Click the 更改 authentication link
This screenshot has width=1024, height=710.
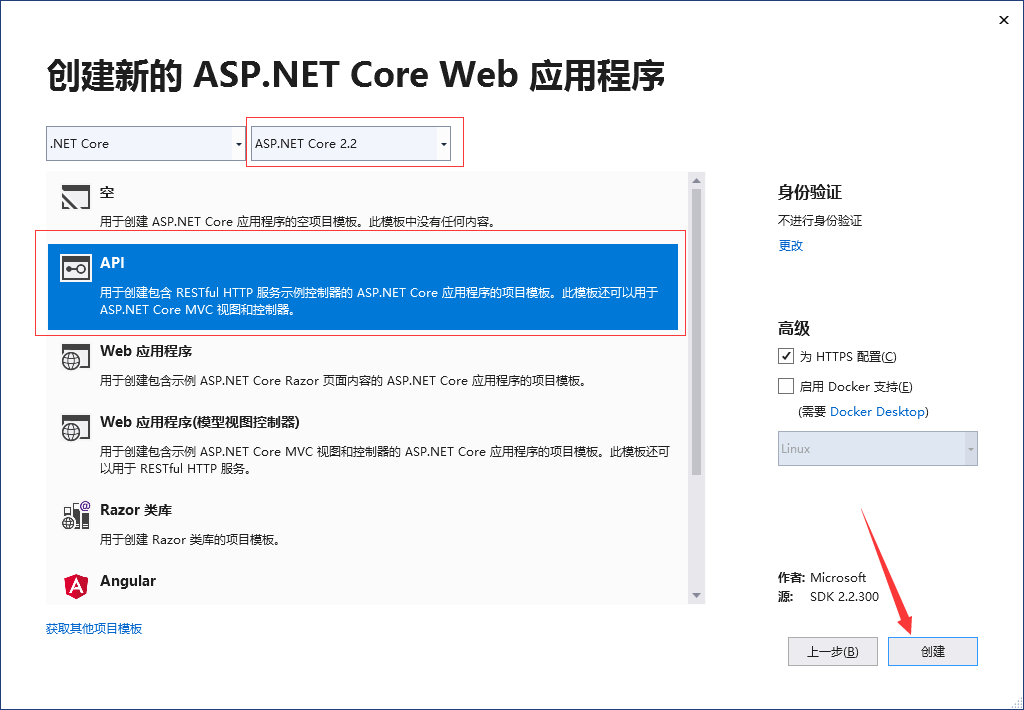pyautogui.click(x=790, y=246)
